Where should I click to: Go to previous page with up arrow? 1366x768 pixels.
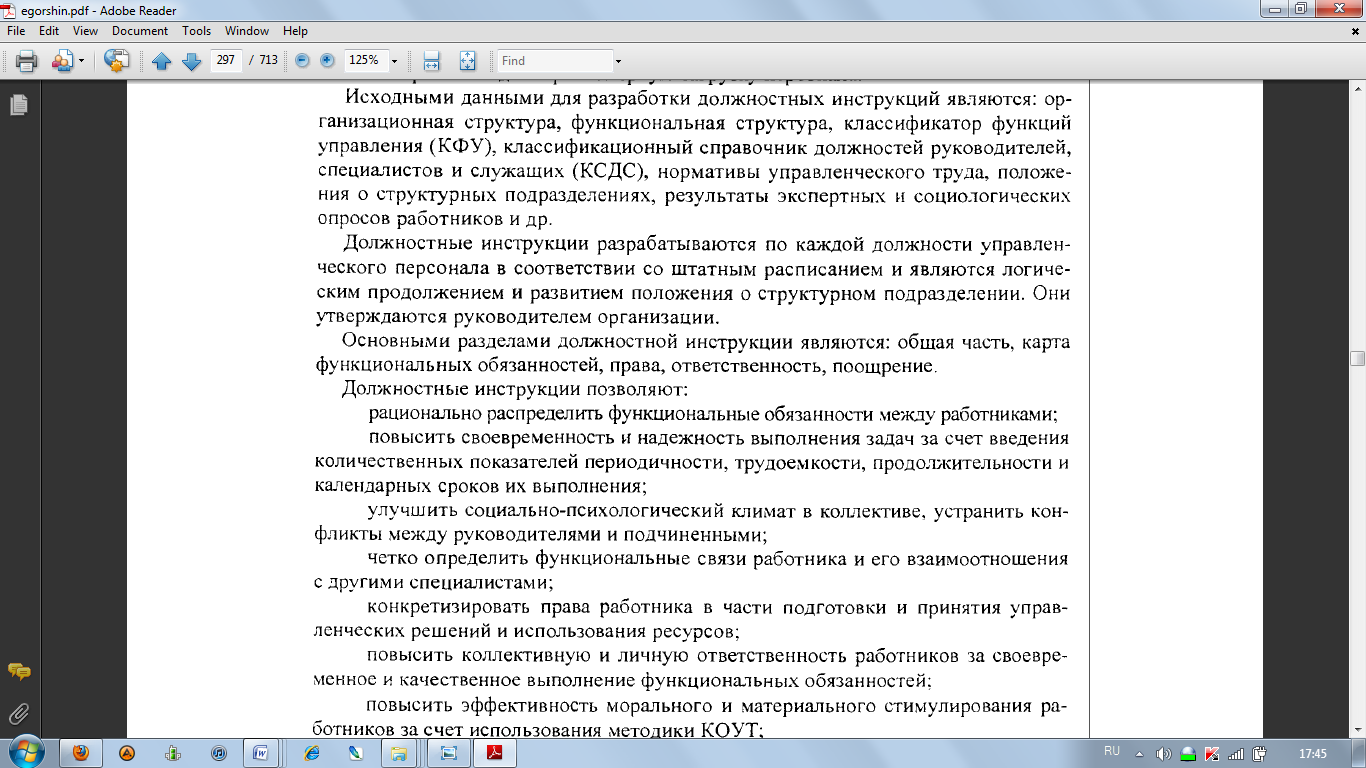tap(162, 61)
